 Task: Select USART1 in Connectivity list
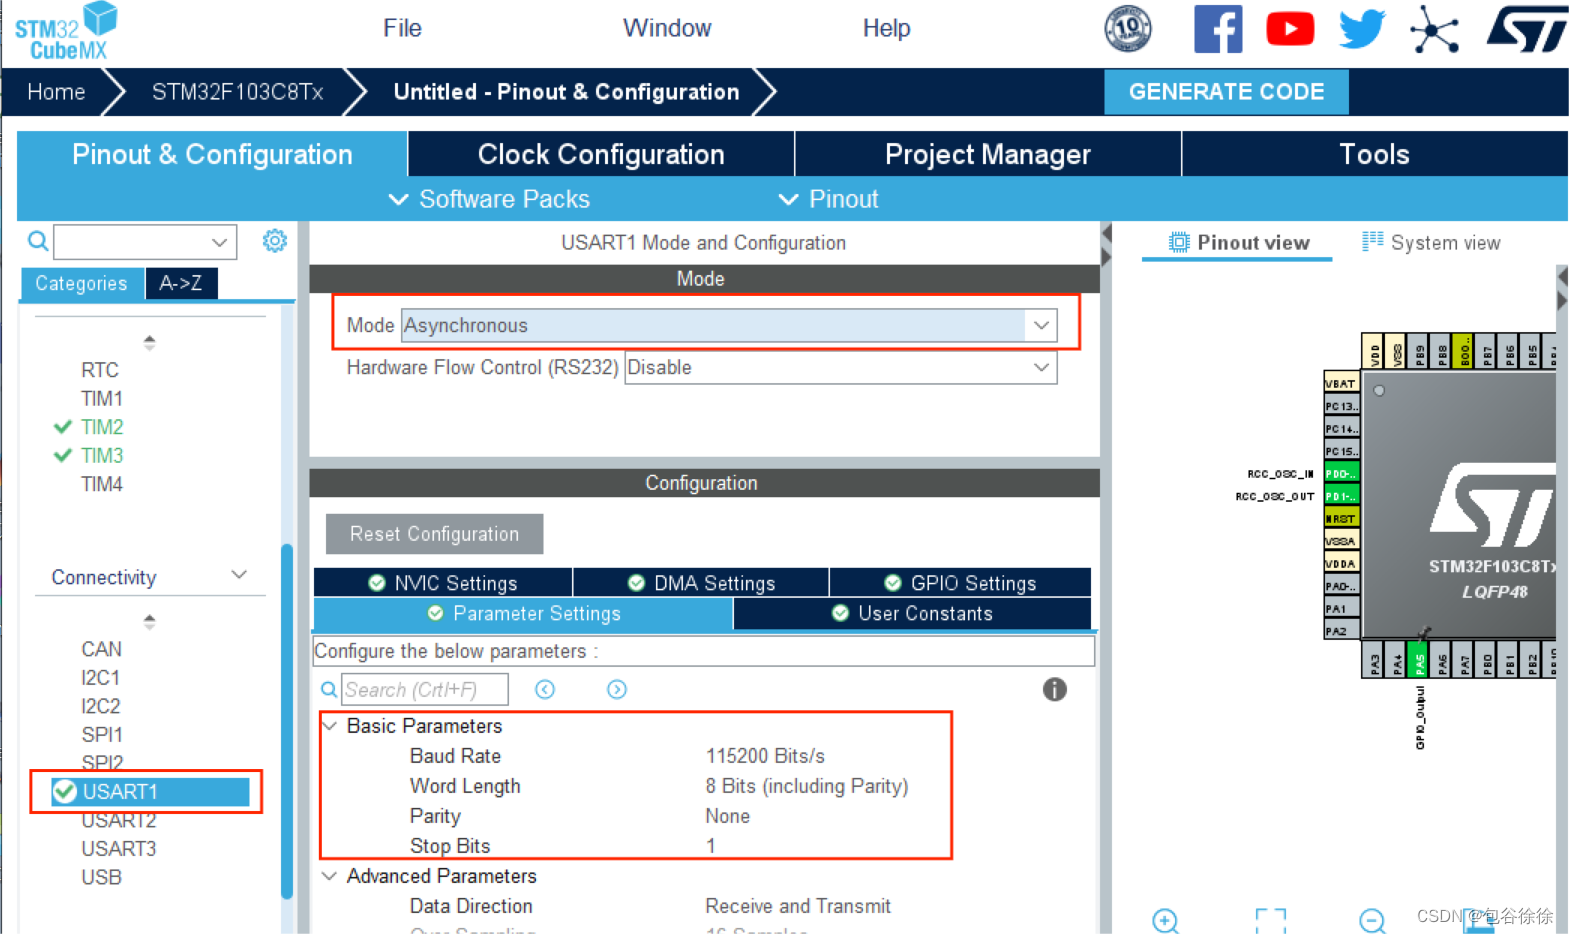click(x=150, y=791)
